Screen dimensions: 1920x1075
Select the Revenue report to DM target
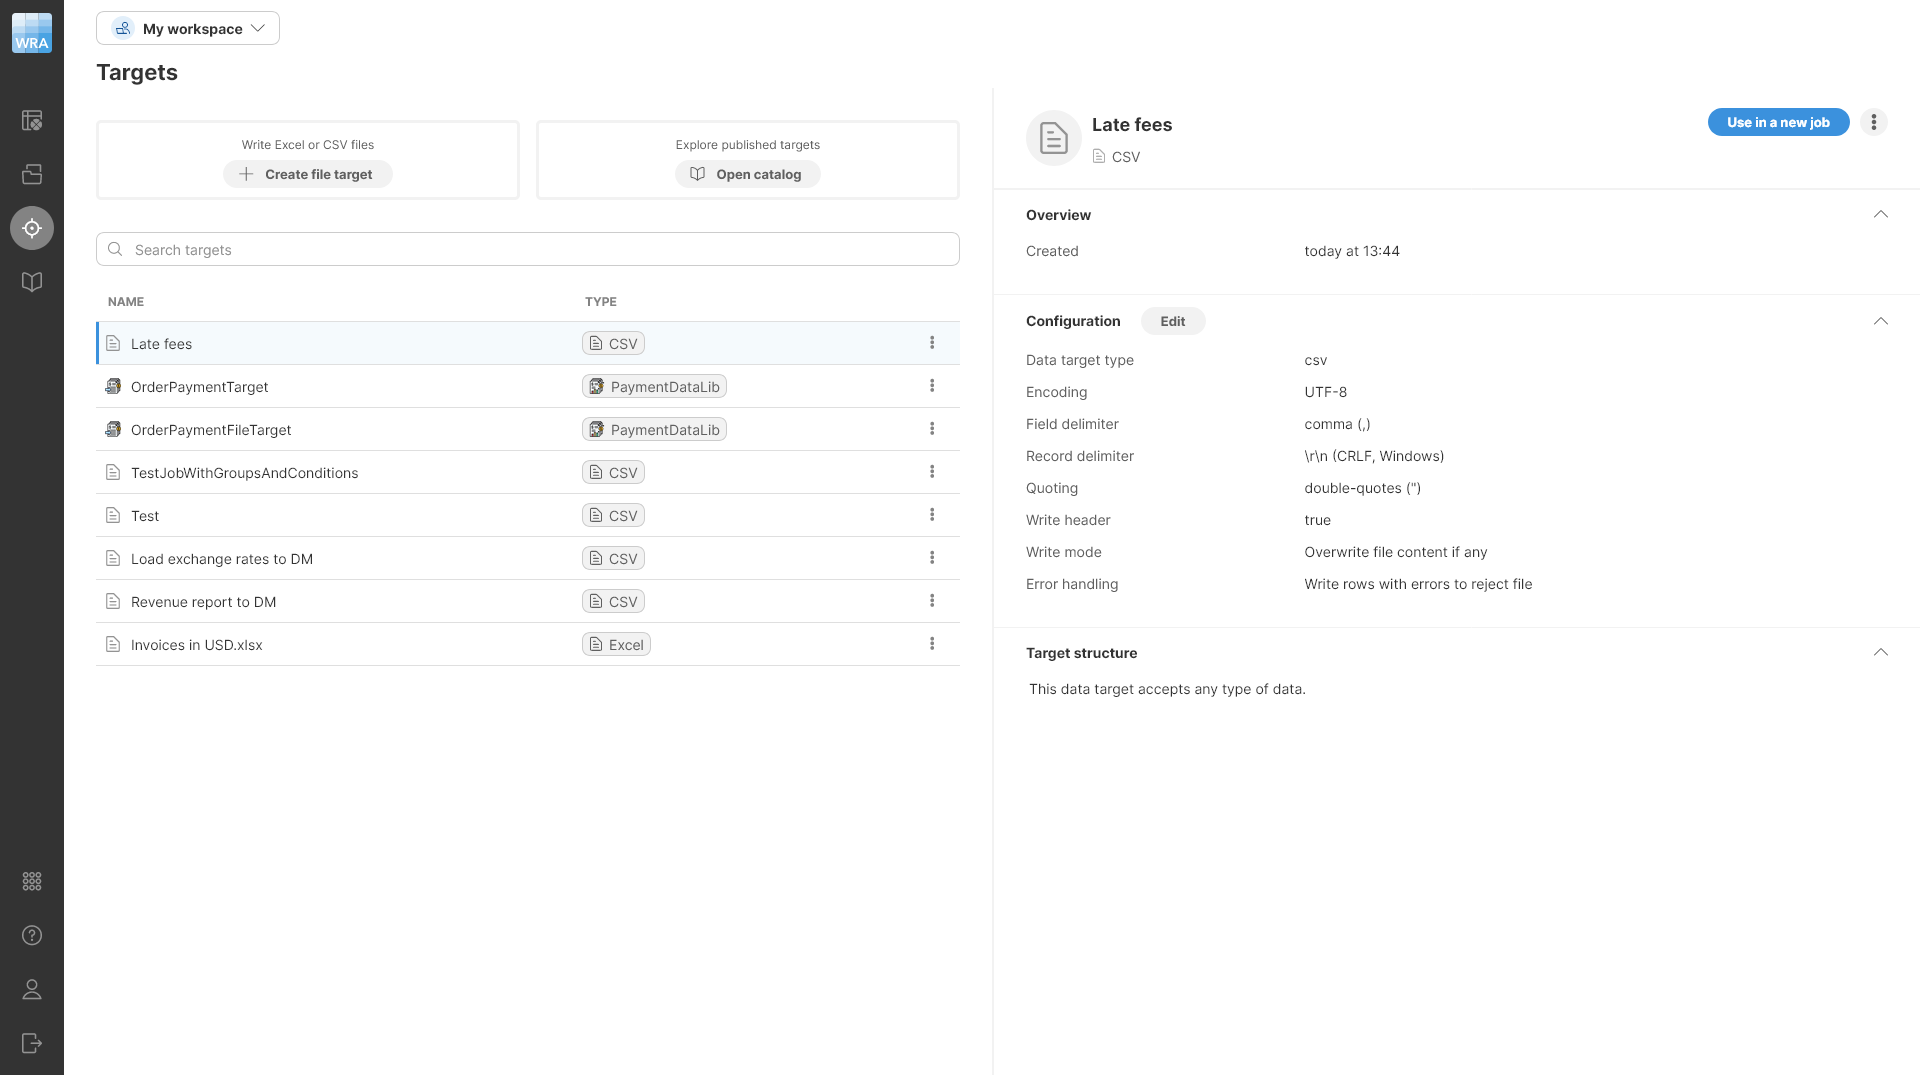(204, 602)
